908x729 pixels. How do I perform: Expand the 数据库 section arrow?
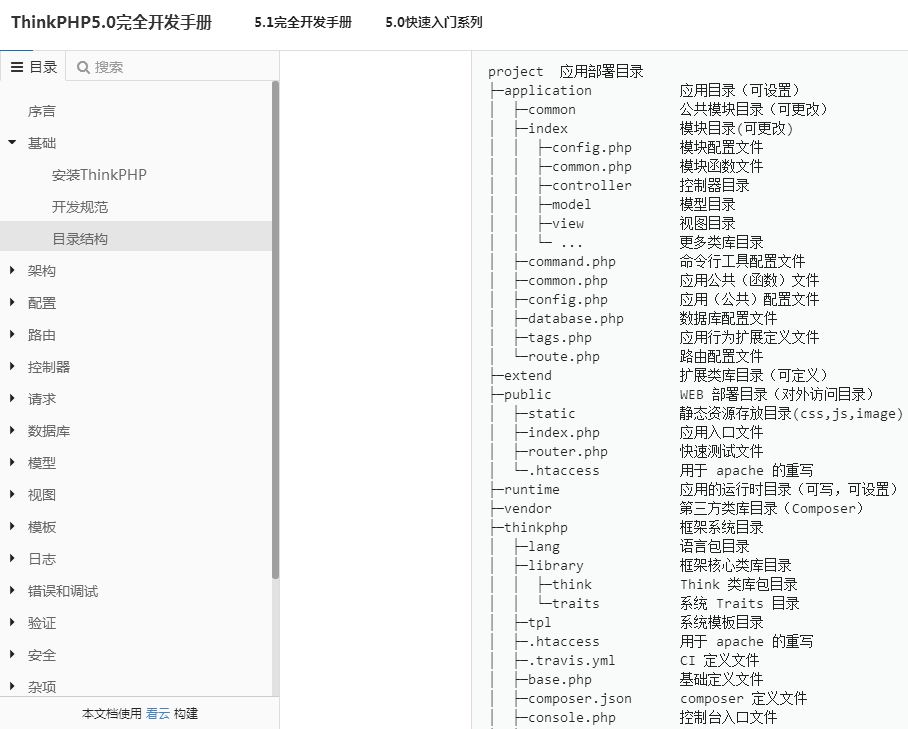(x=12, y=430)
